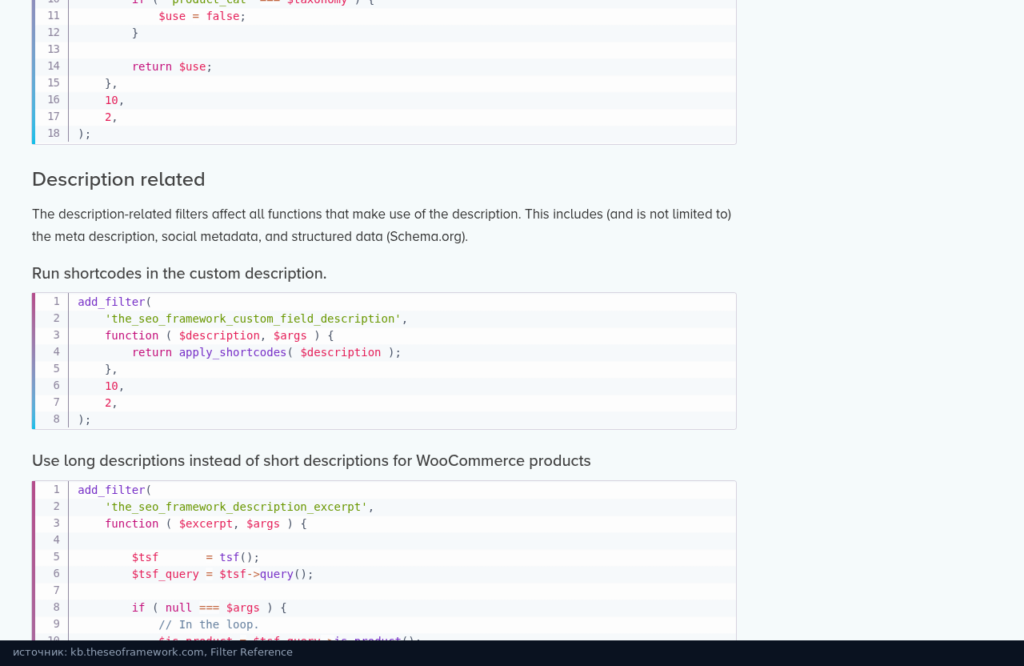
Task: Select the "Run shortcodes in the custom description." subheading
Action: 179,274
